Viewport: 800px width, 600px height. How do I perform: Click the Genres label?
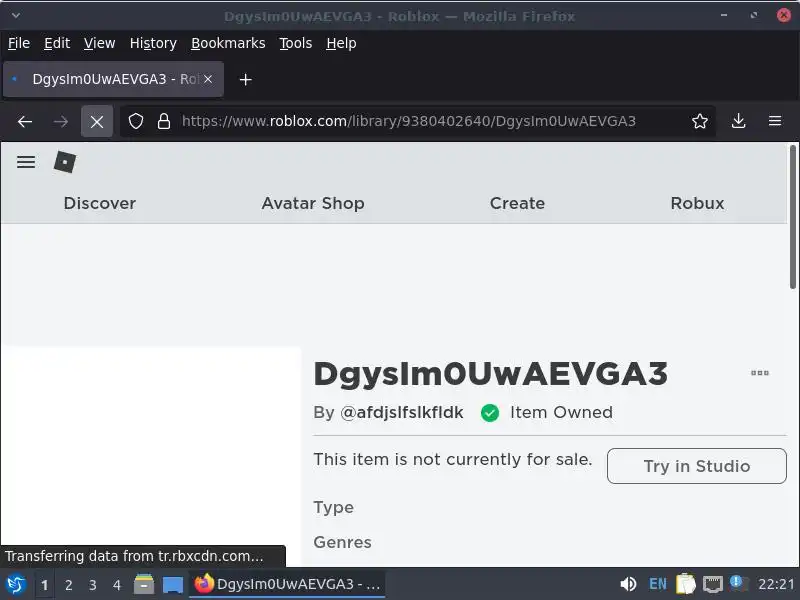coord(342,542)
